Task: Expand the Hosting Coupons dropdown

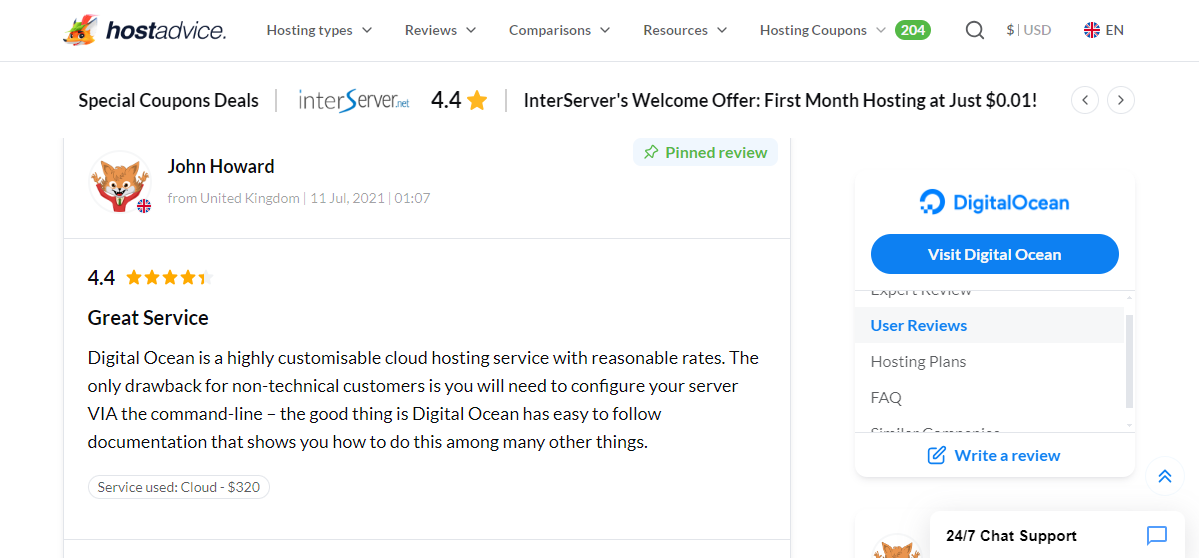Action: tap(823, 31)
